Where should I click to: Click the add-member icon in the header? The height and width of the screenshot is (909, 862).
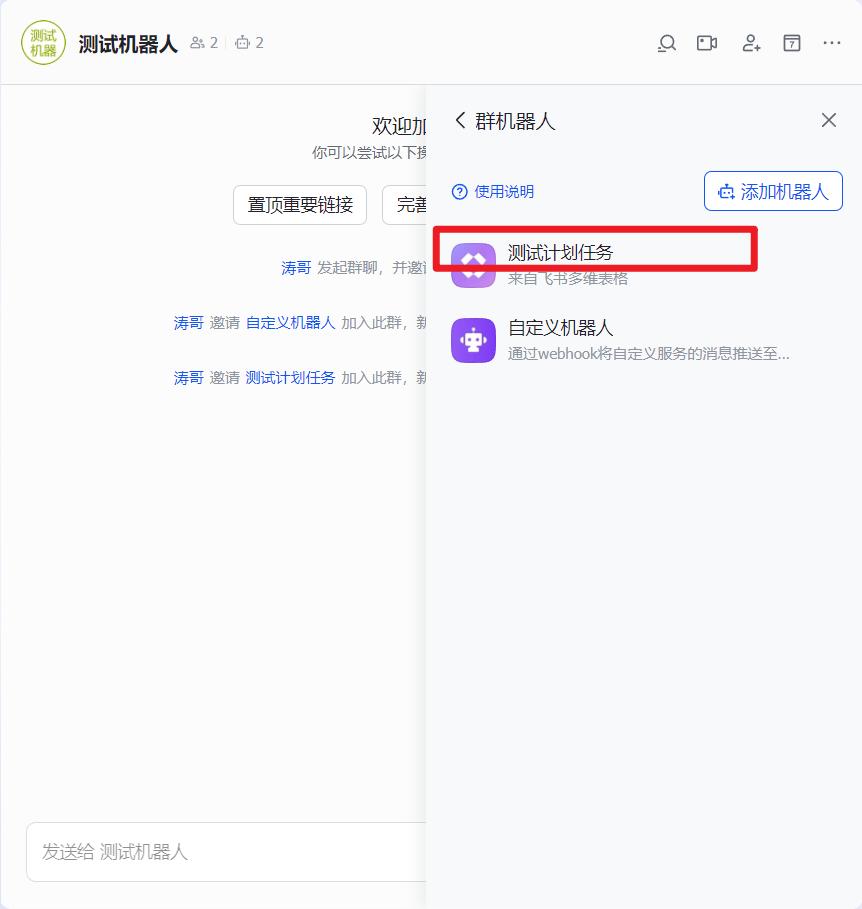click(x=751, y=43)
